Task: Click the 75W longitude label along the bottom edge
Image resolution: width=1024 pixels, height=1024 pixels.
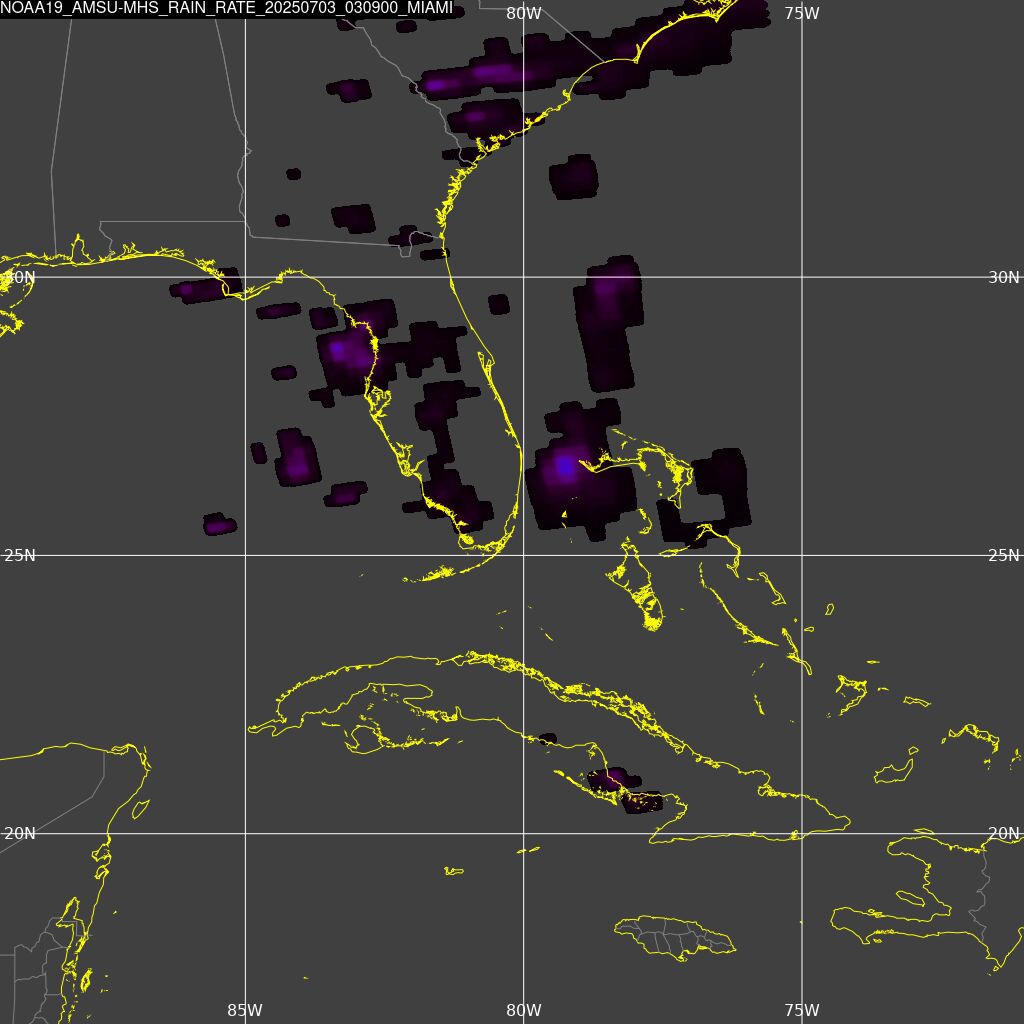Action: (802, 1010)
